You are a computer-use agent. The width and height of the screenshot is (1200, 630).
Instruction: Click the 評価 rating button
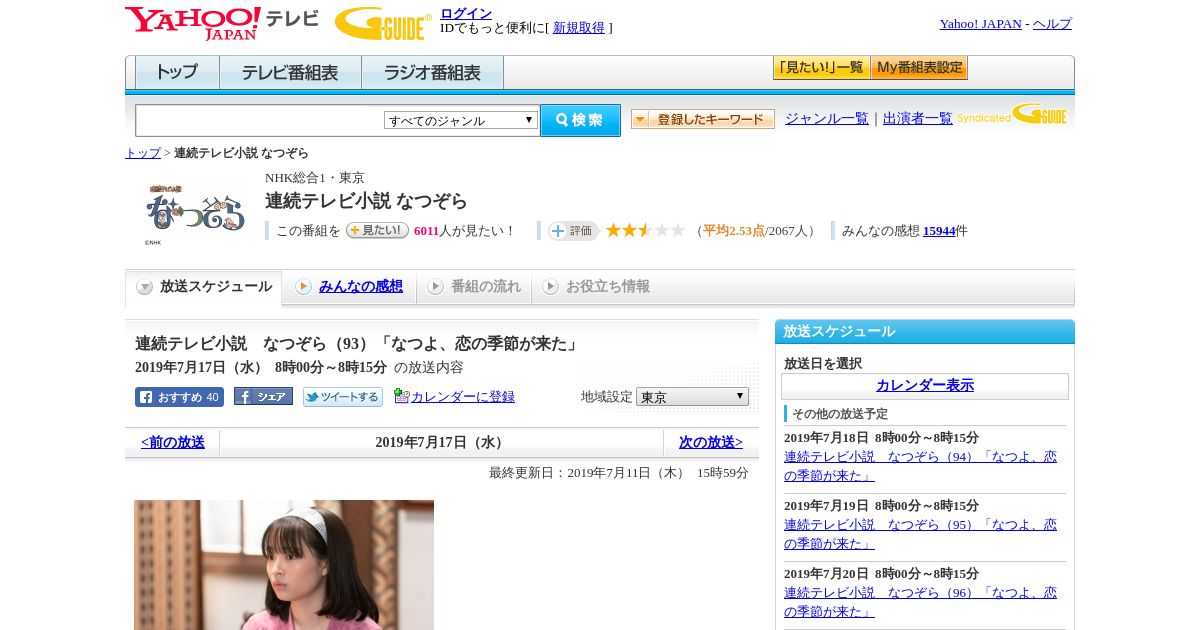[573, 231]
